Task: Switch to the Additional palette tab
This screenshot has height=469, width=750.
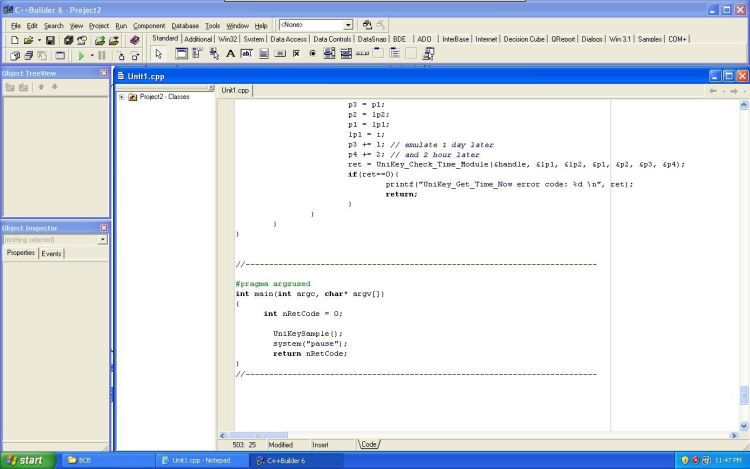Action: 198,39
